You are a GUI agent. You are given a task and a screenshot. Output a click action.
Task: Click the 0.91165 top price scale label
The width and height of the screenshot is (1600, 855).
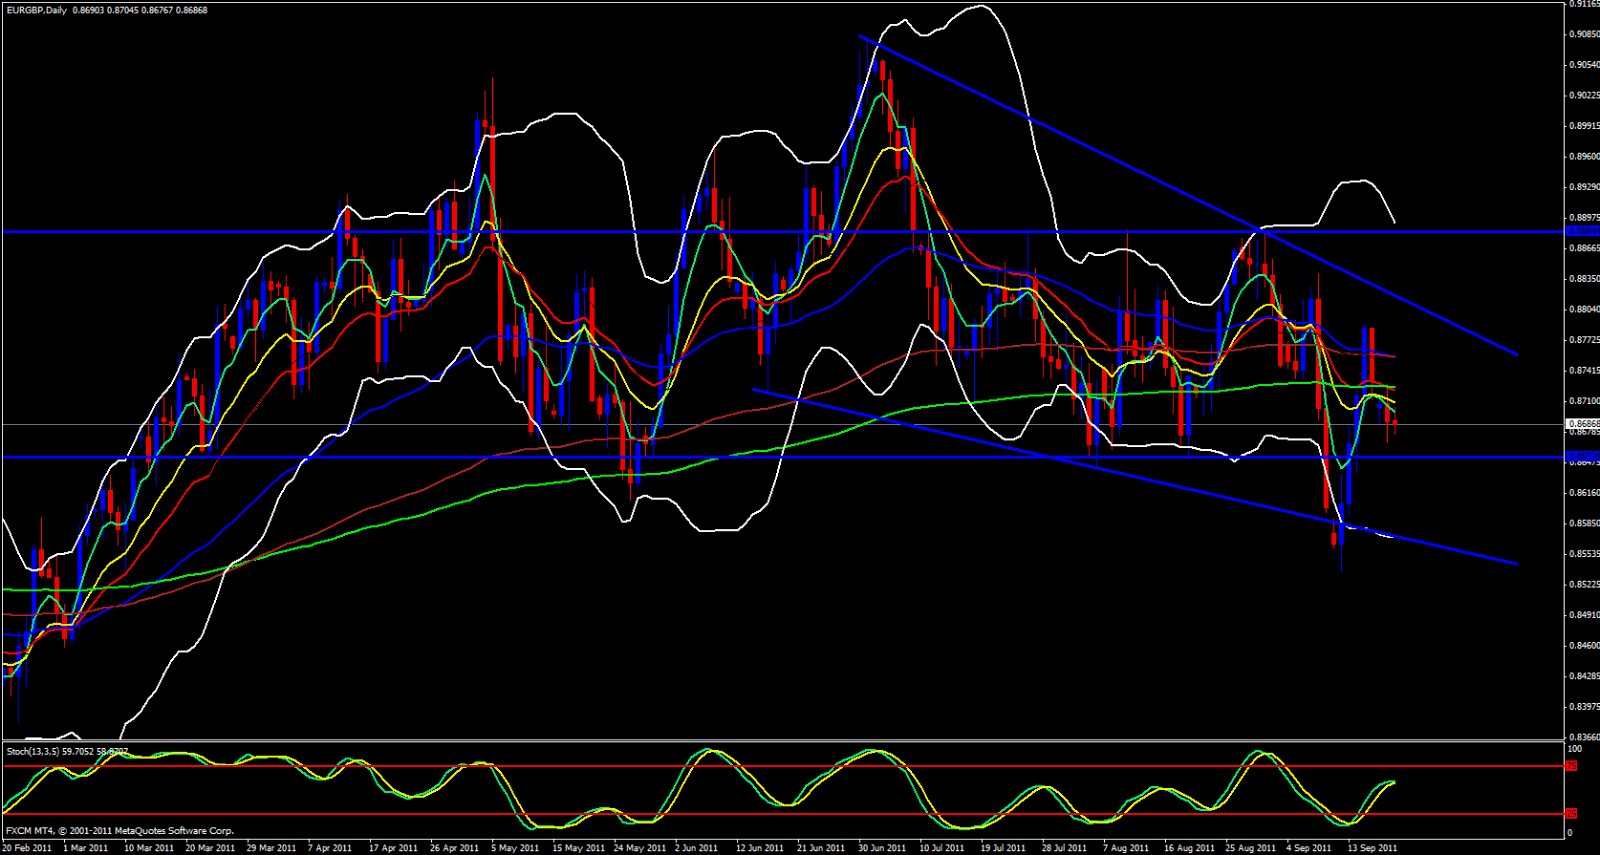click(x=1582, y=4)
